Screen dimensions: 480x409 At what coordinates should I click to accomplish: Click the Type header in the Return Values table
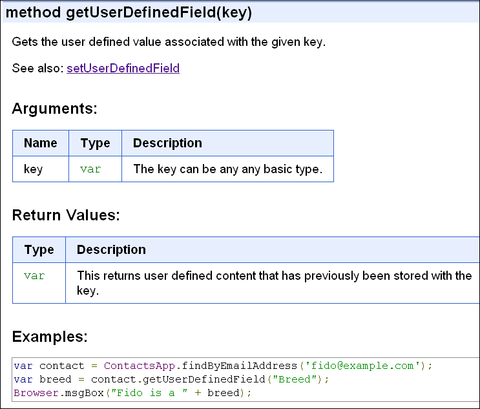39,250
